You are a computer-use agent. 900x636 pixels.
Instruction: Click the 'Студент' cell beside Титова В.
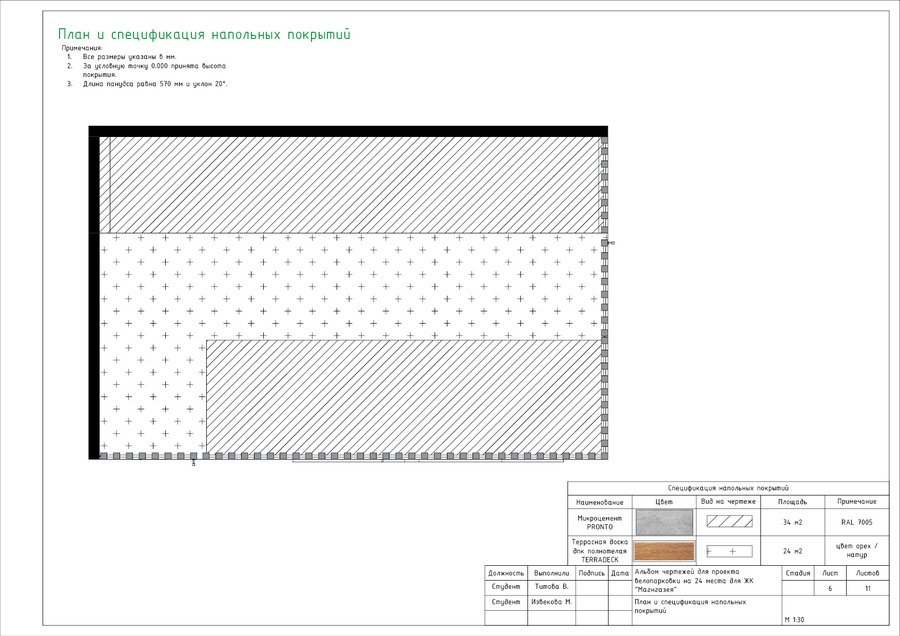point(506,587)
